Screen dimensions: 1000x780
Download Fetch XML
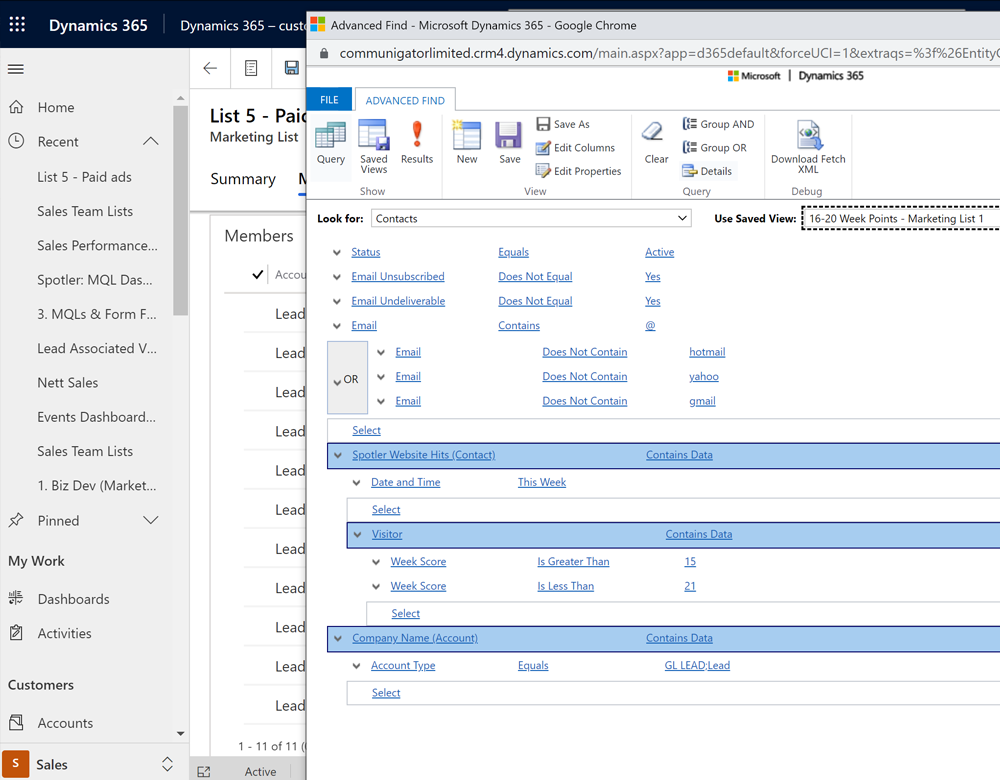[808, 147]
